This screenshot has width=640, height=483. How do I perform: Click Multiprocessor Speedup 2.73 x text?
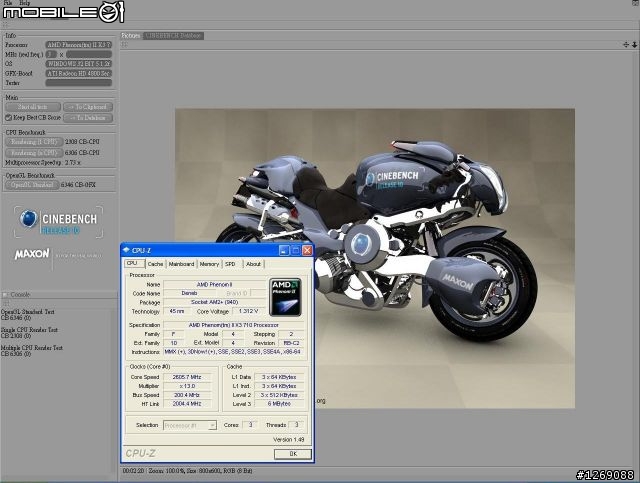(43, 162)
